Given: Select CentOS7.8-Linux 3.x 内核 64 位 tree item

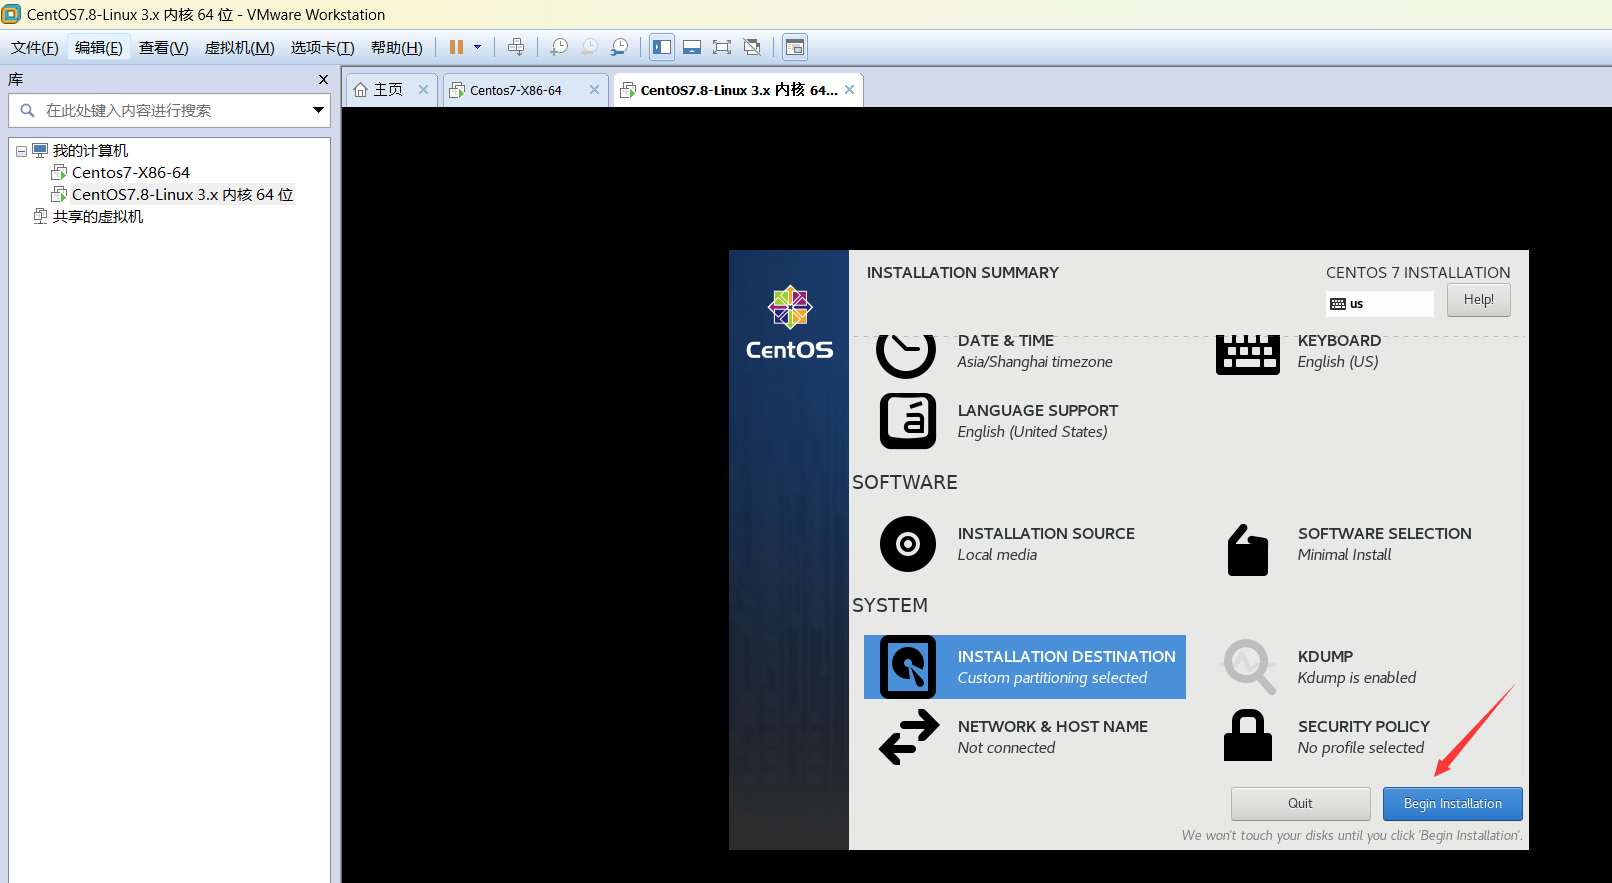Looking at the screenshot, I should tap(183, 195).
